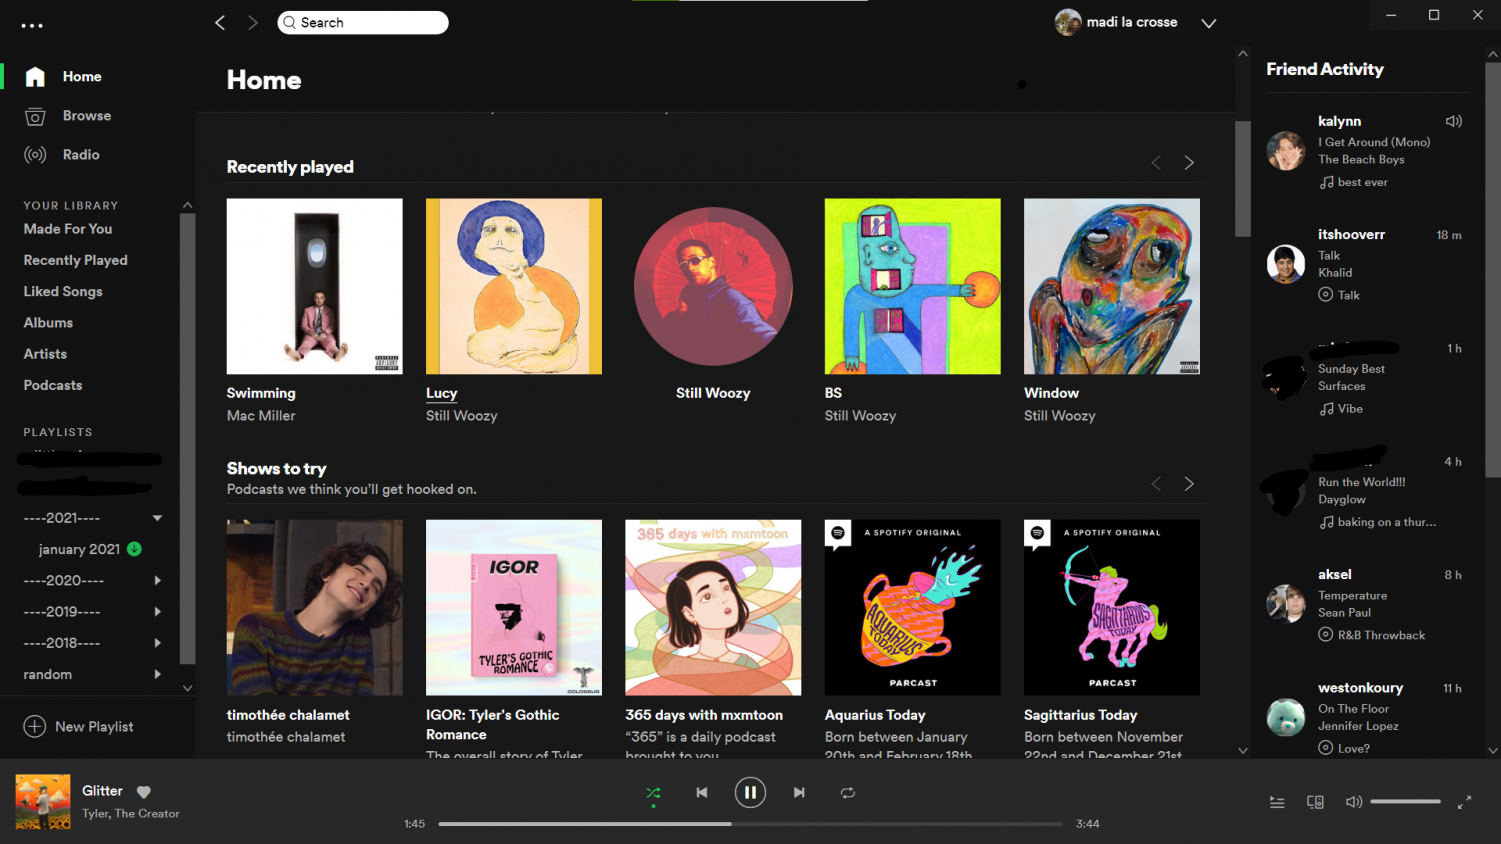Click the Glitter album art thumbnail
The height and width of the screenshot is (844, 1501).
(43, 802)
